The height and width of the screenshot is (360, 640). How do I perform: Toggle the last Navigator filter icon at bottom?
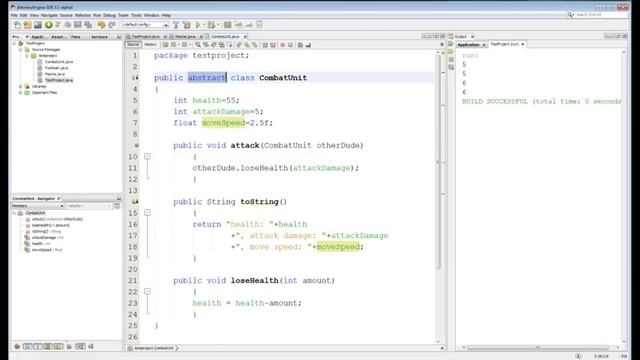click(91, 347)
